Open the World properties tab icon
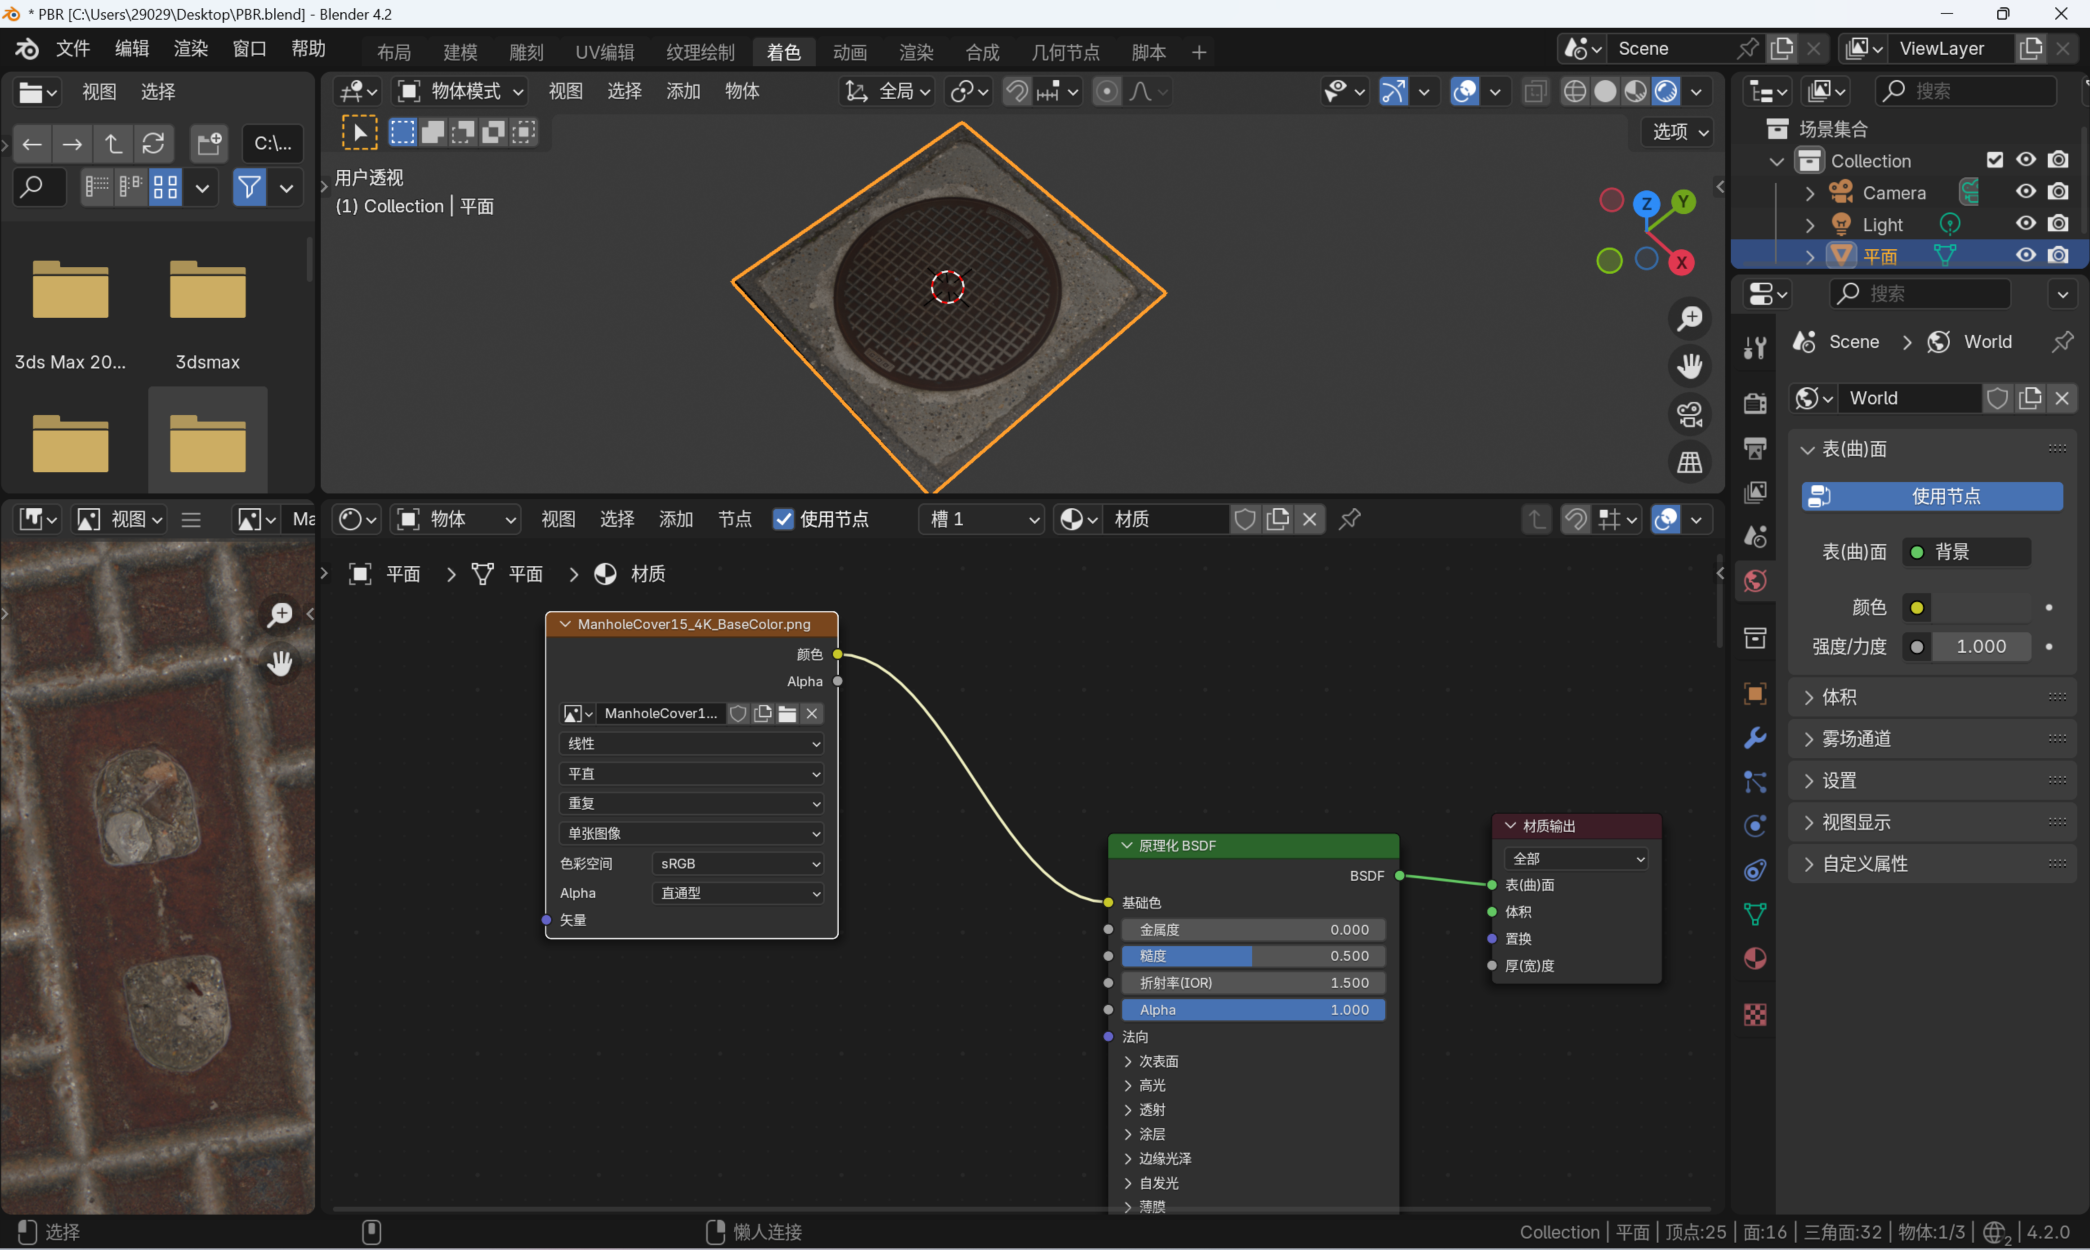 [1755, 581]
